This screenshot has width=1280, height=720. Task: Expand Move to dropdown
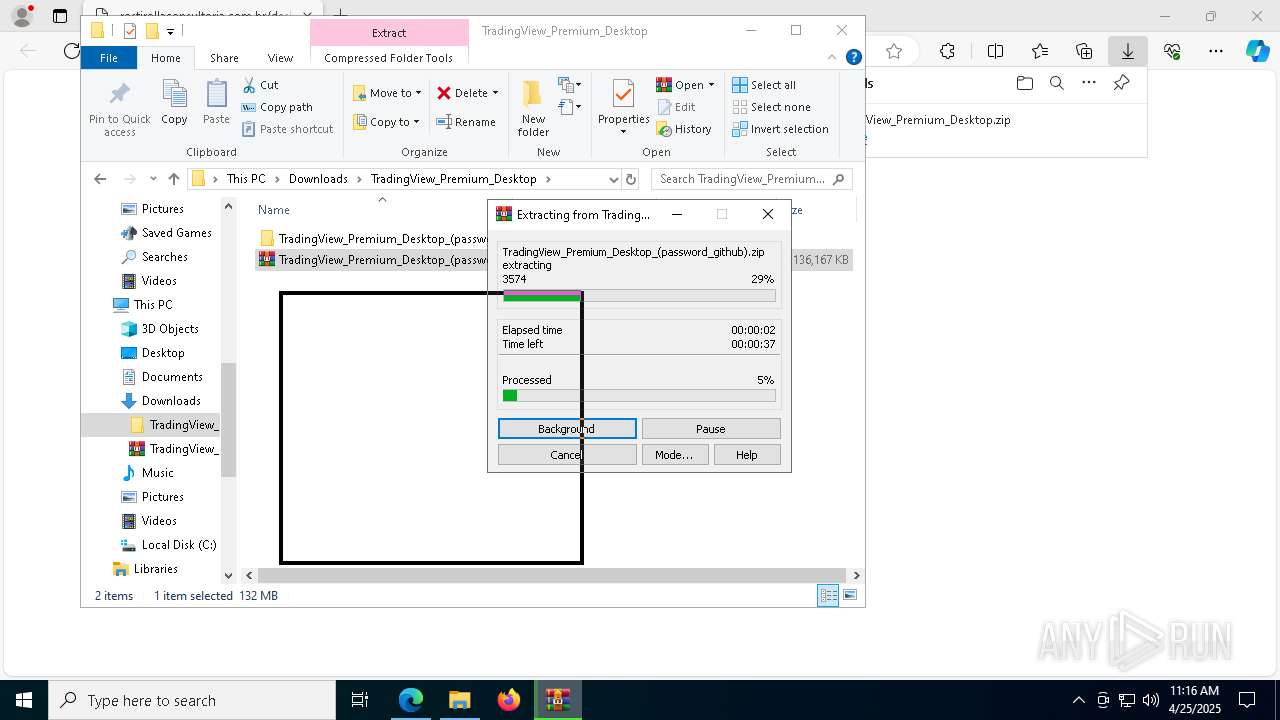click(x=418, y=93)
